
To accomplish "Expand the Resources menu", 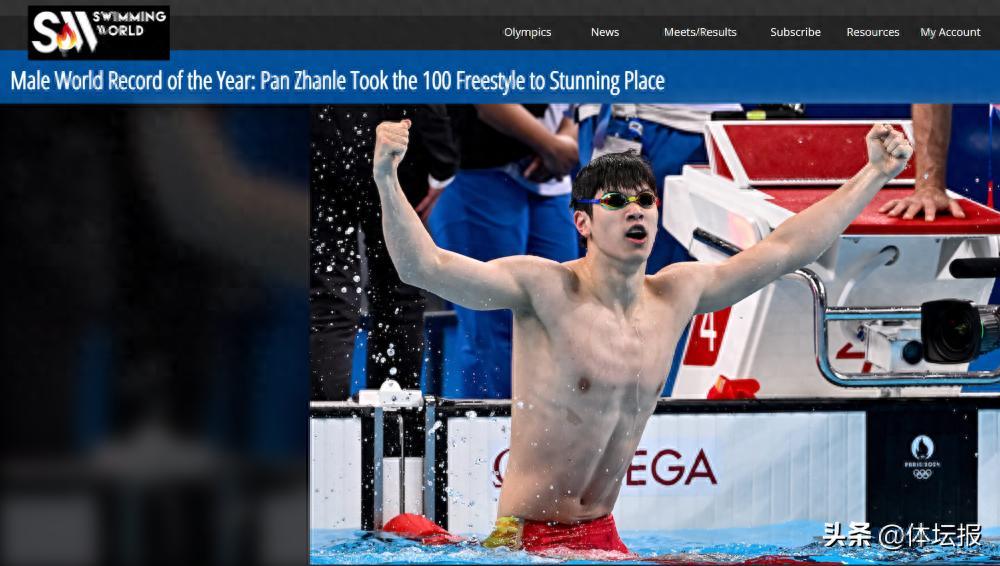I will 872,32.
